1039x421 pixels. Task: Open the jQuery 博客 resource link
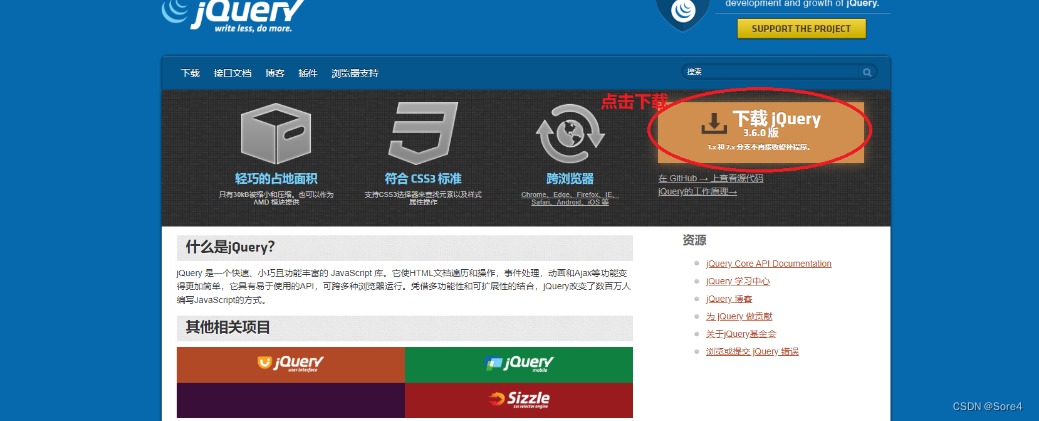tap(729, 299)
